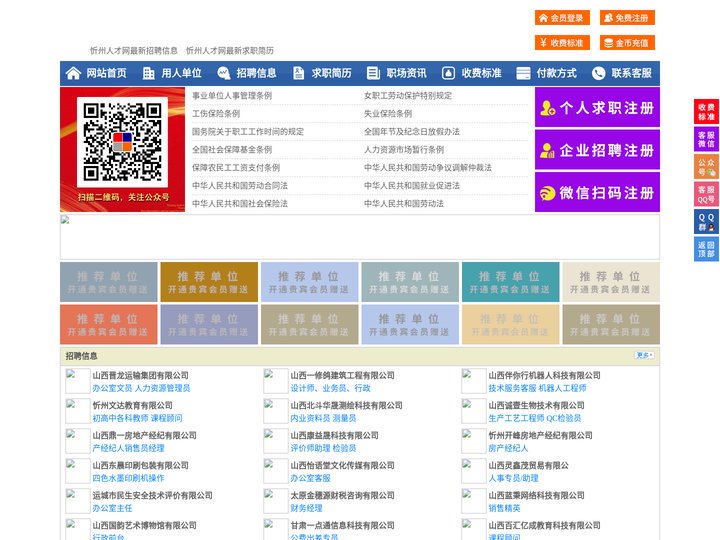Screen dimensions: 720x540
Task: Open 忻州文达教育有限公司 listing
Action: (132, 405)
